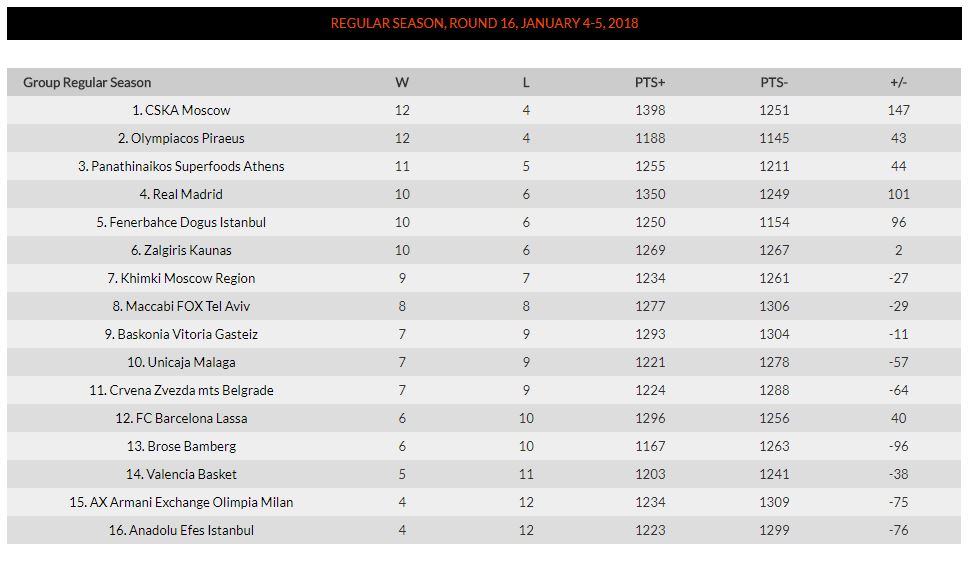Click the +/- column header
This screenshot has width=975, height=561.
click(x=898, y=82)
